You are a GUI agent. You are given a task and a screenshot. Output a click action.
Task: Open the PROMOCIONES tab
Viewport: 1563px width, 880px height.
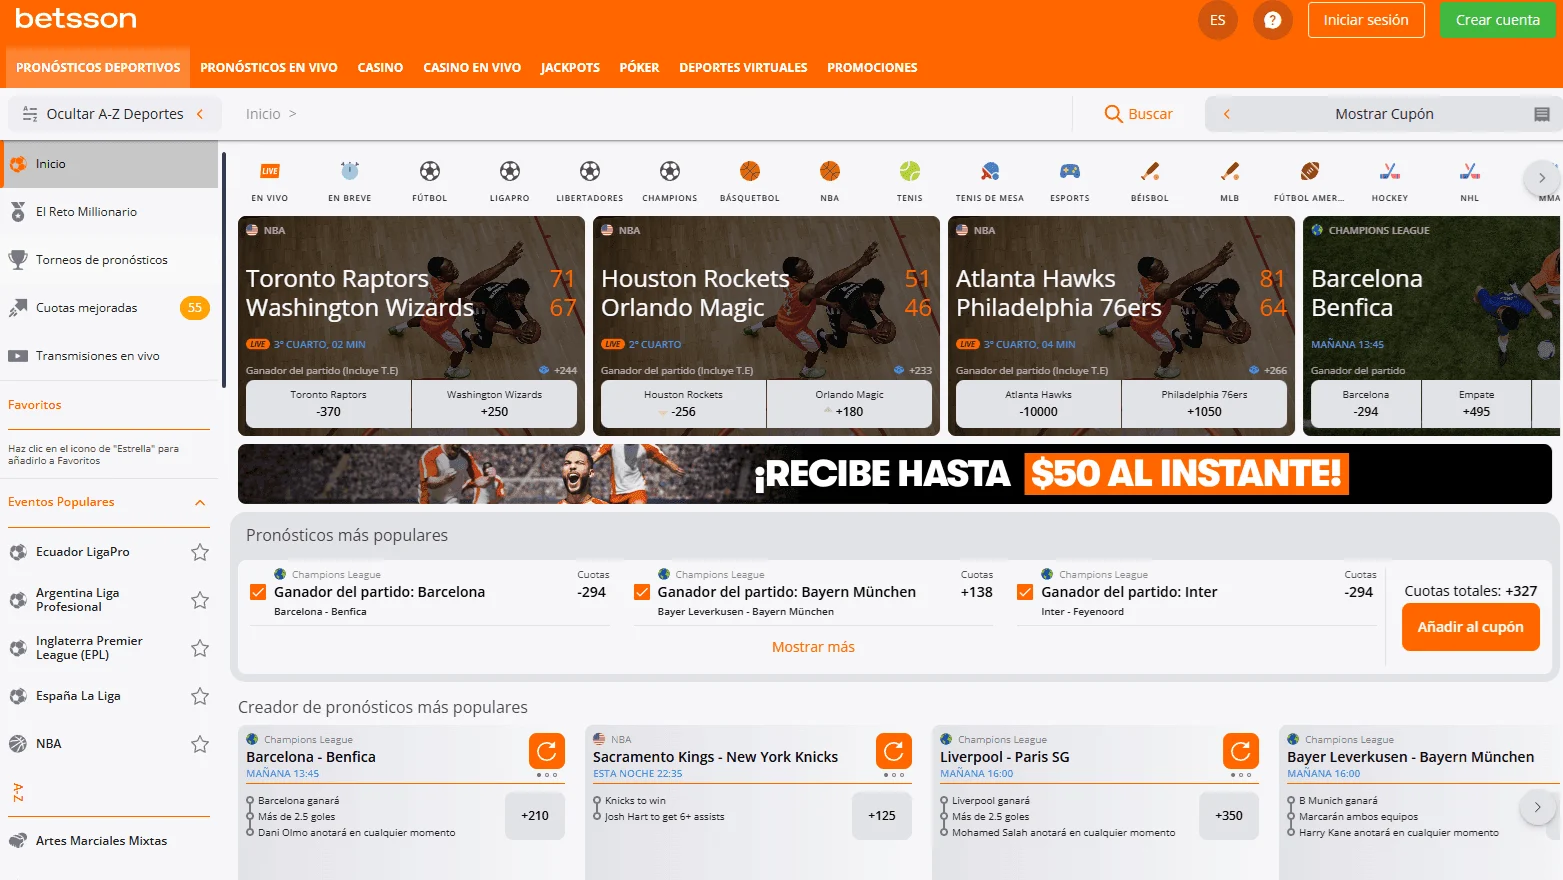click(x=872, y=68)
